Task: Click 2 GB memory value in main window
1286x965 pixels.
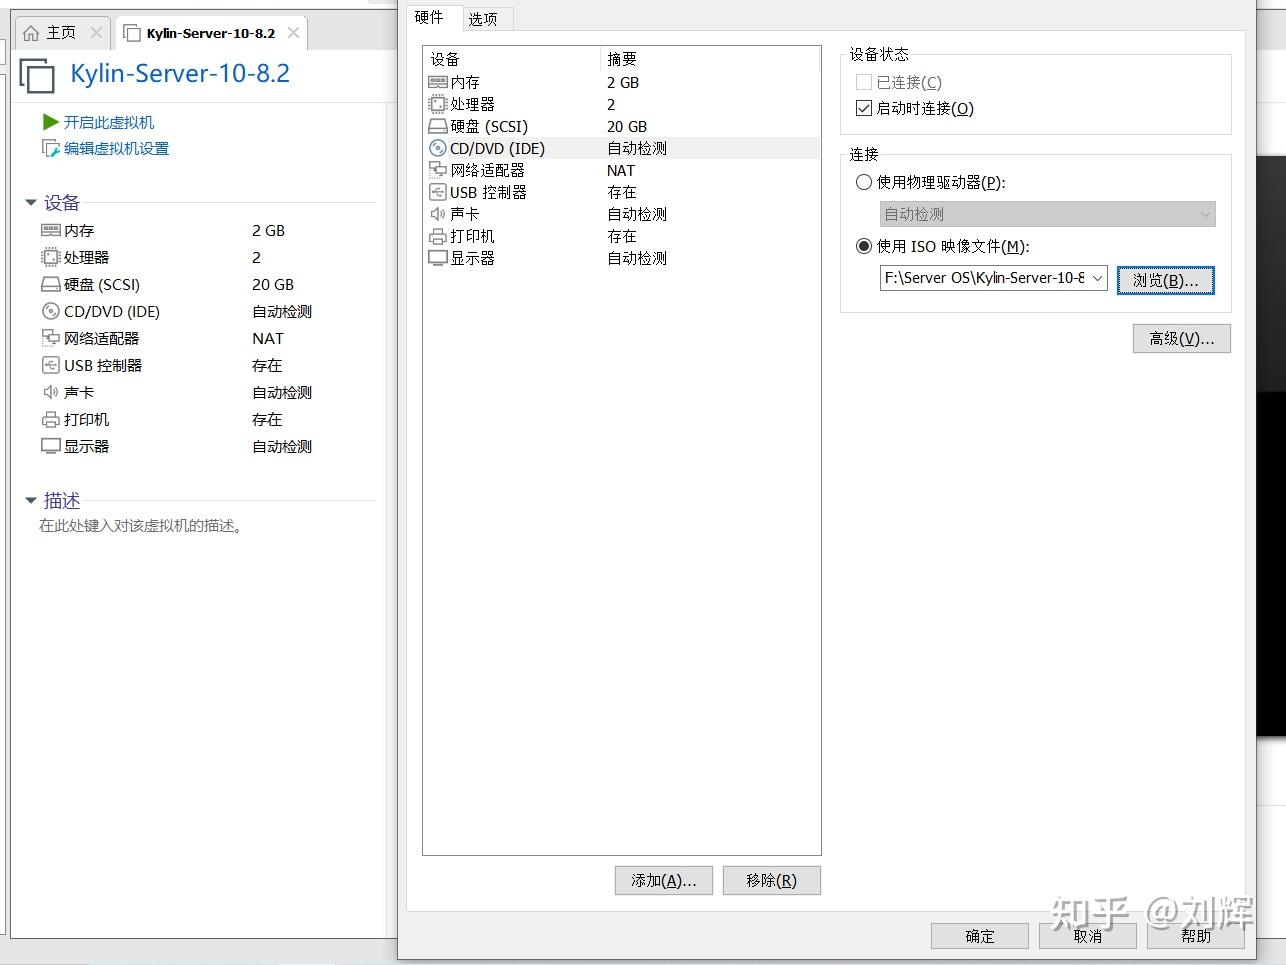Action: pos(269,230)
